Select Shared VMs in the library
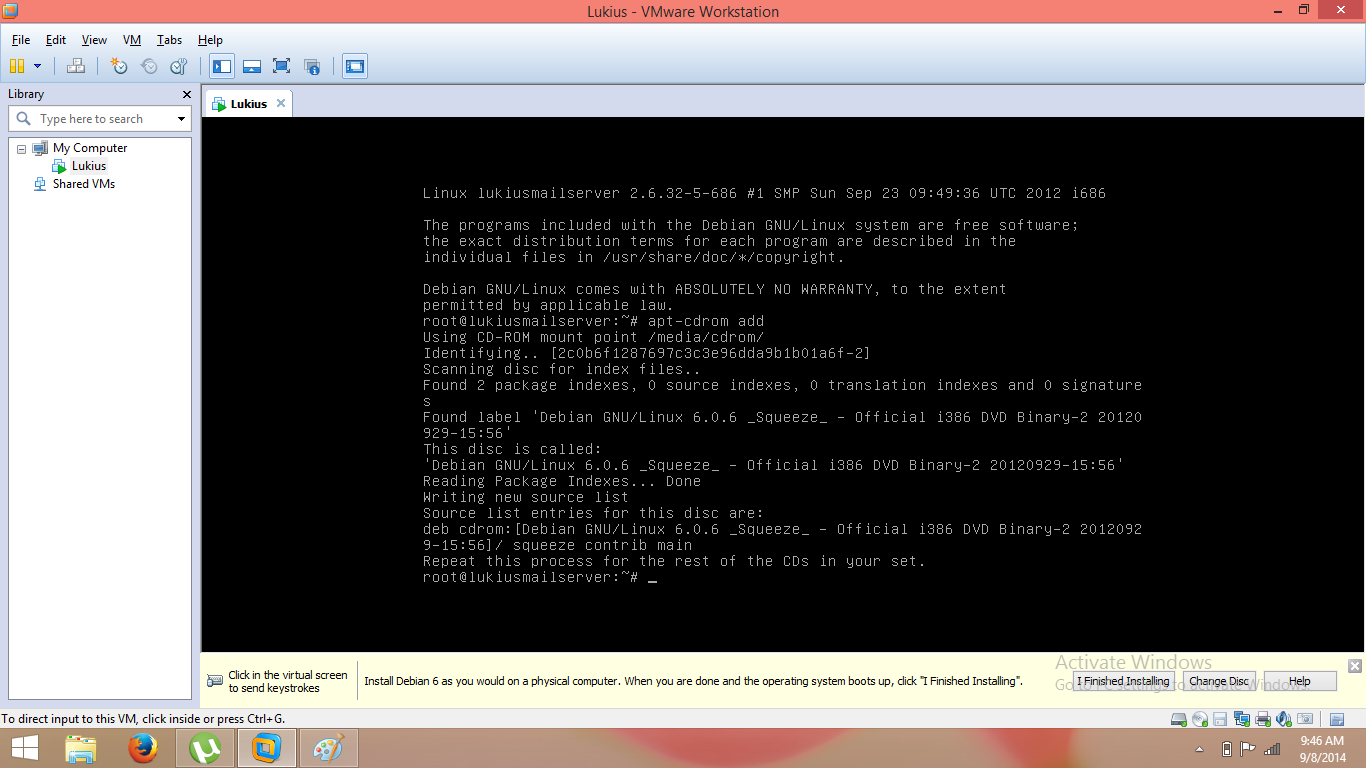This screenshot has height=768, width=1366. pos(84,184)
